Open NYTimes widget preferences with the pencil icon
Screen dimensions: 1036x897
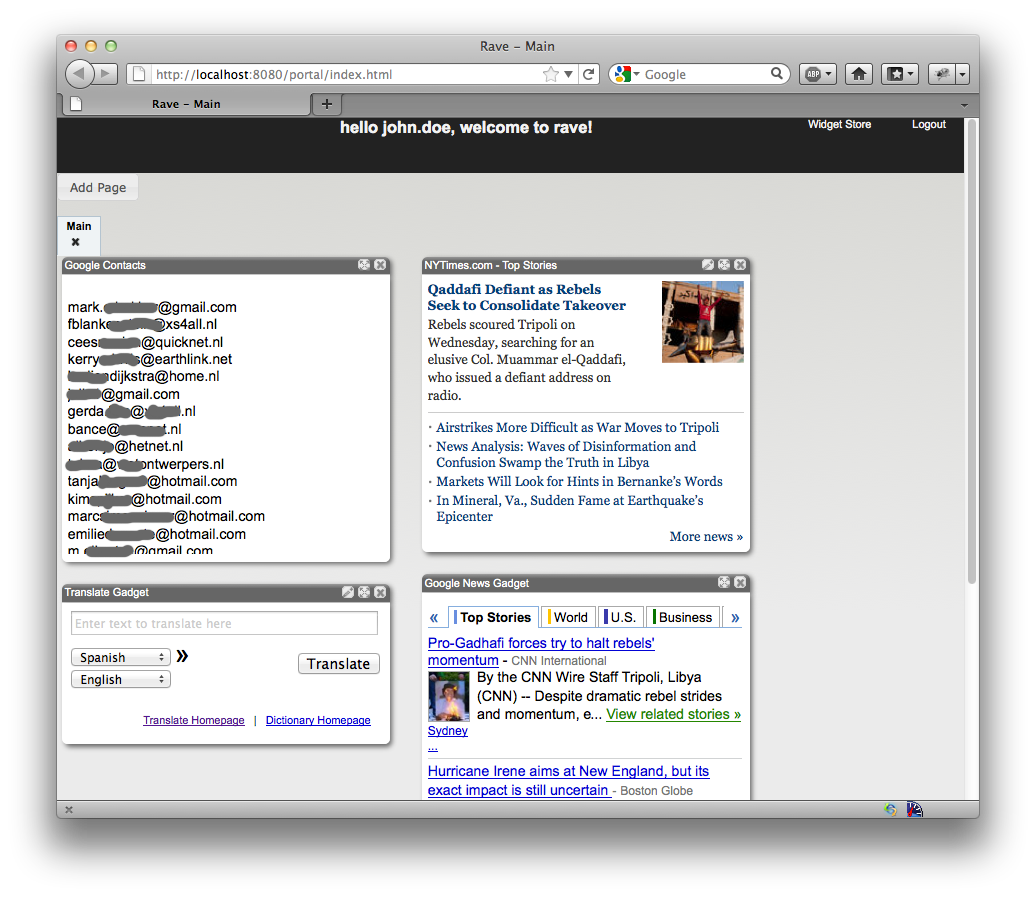pyautogui.click(x=708, y=265)
